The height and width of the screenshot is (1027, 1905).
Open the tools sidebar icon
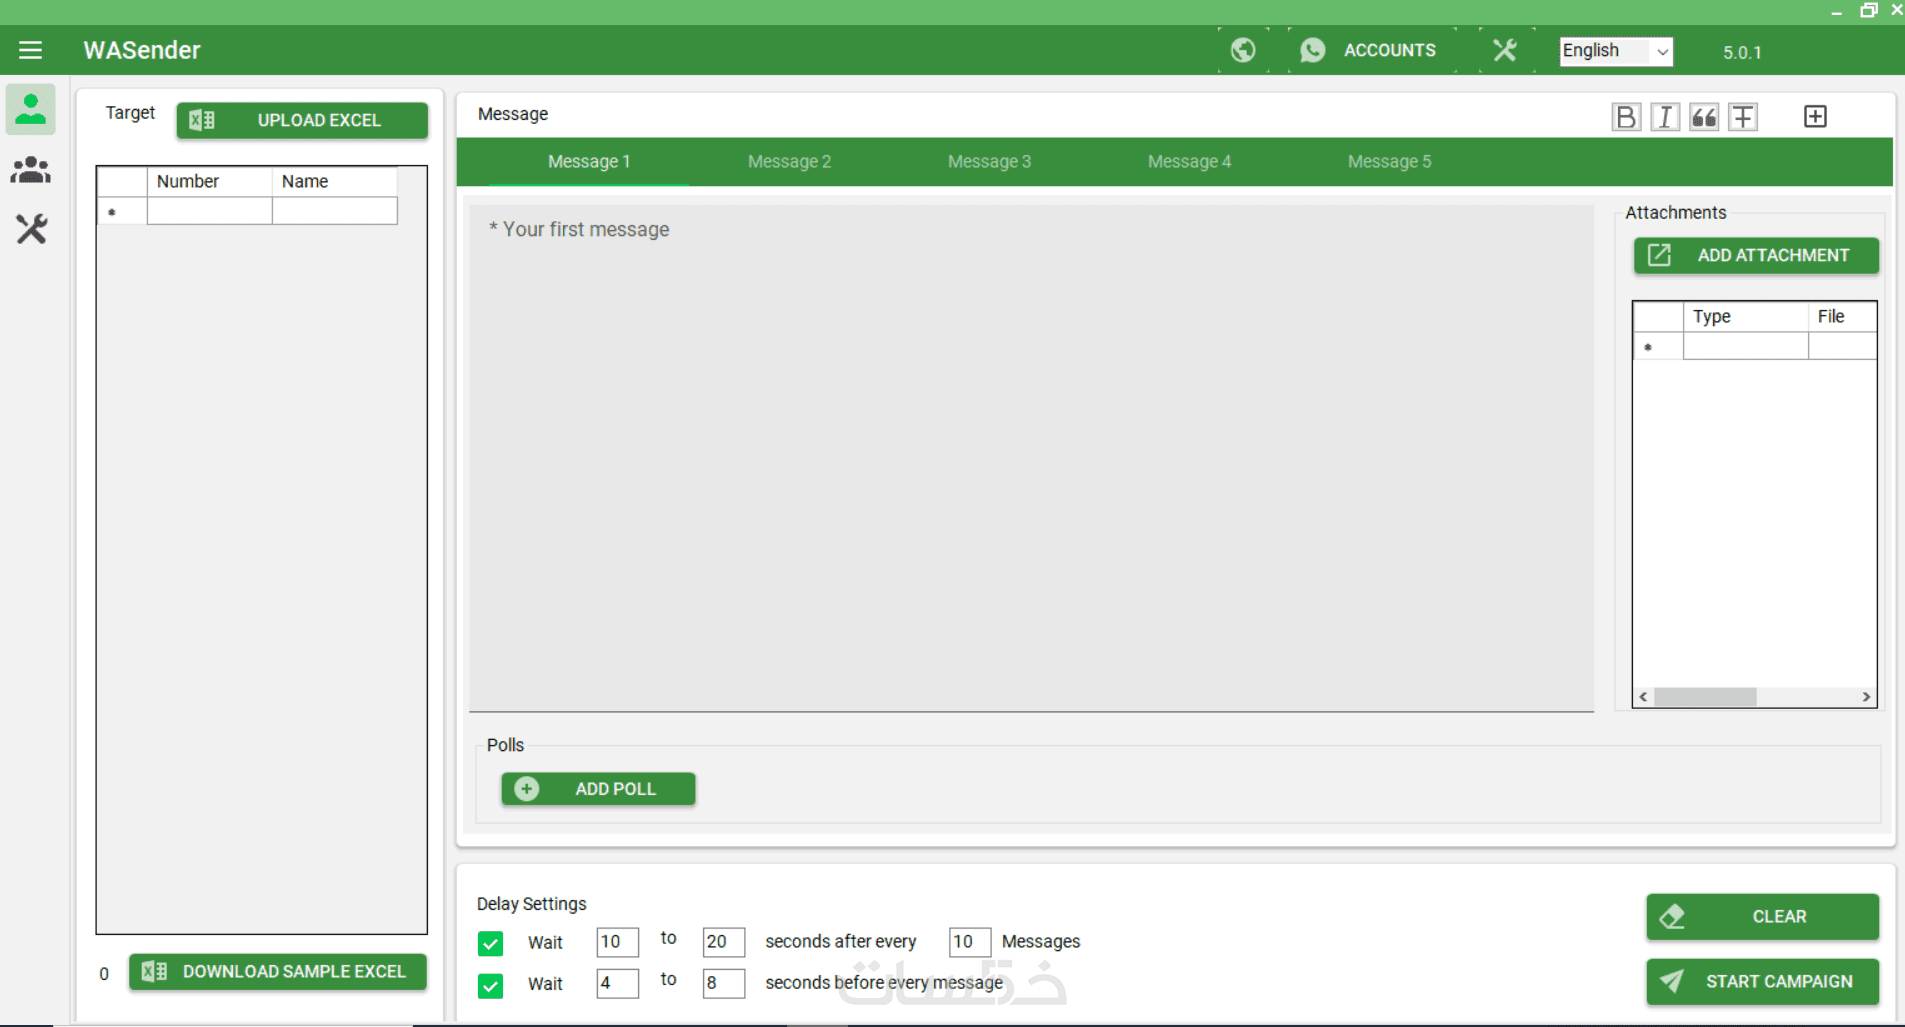tap(31, 229)
